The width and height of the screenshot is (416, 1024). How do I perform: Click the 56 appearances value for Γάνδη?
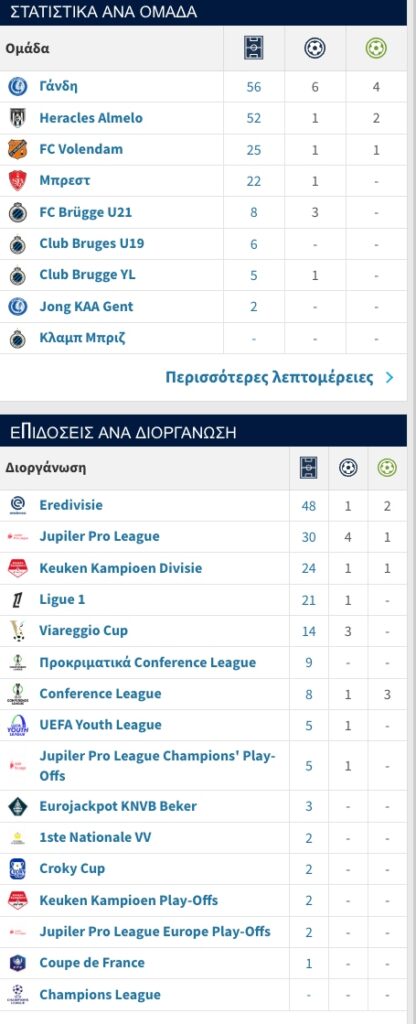(254, 87)
